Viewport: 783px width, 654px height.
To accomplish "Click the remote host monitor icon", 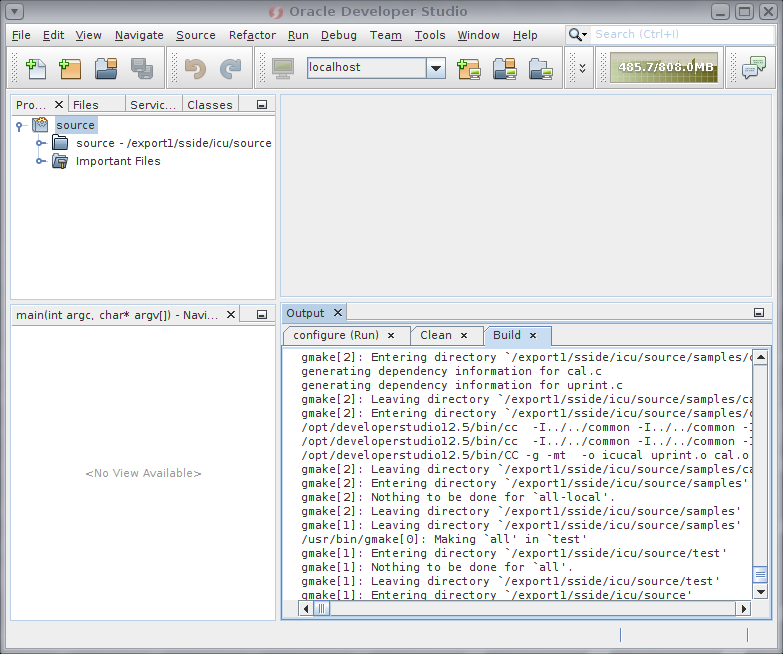I will pyautogui.click(x=283, y=68).
